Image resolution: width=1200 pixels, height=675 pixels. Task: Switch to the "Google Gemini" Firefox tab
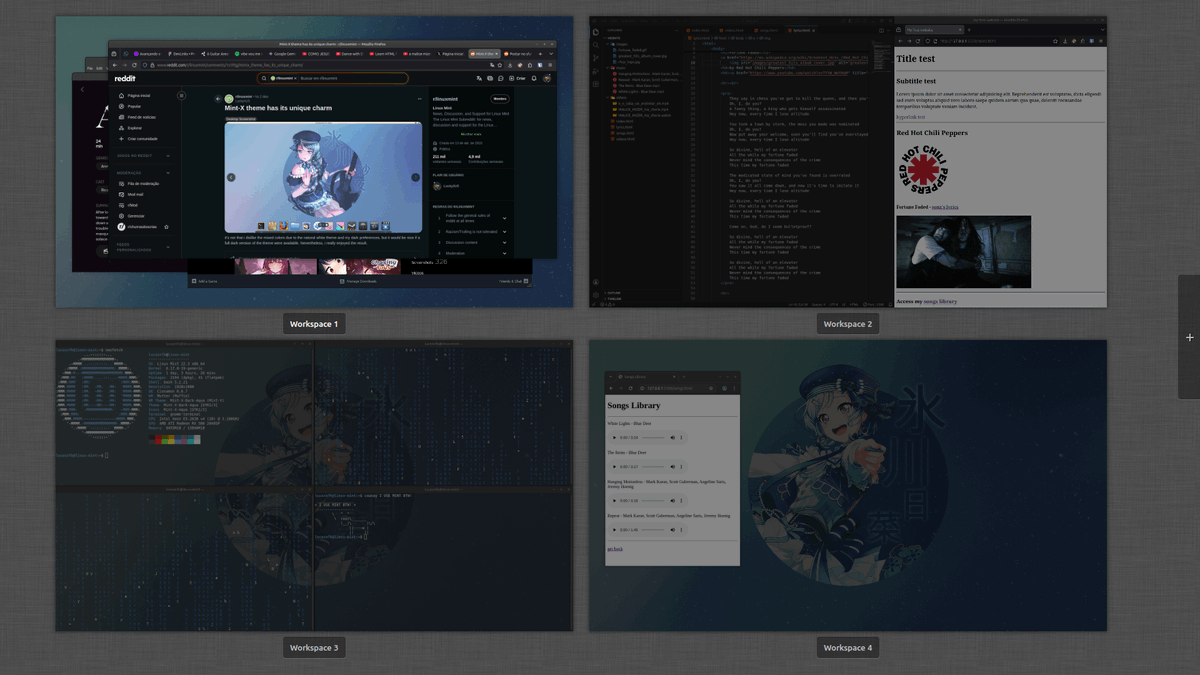pos(282,54)
